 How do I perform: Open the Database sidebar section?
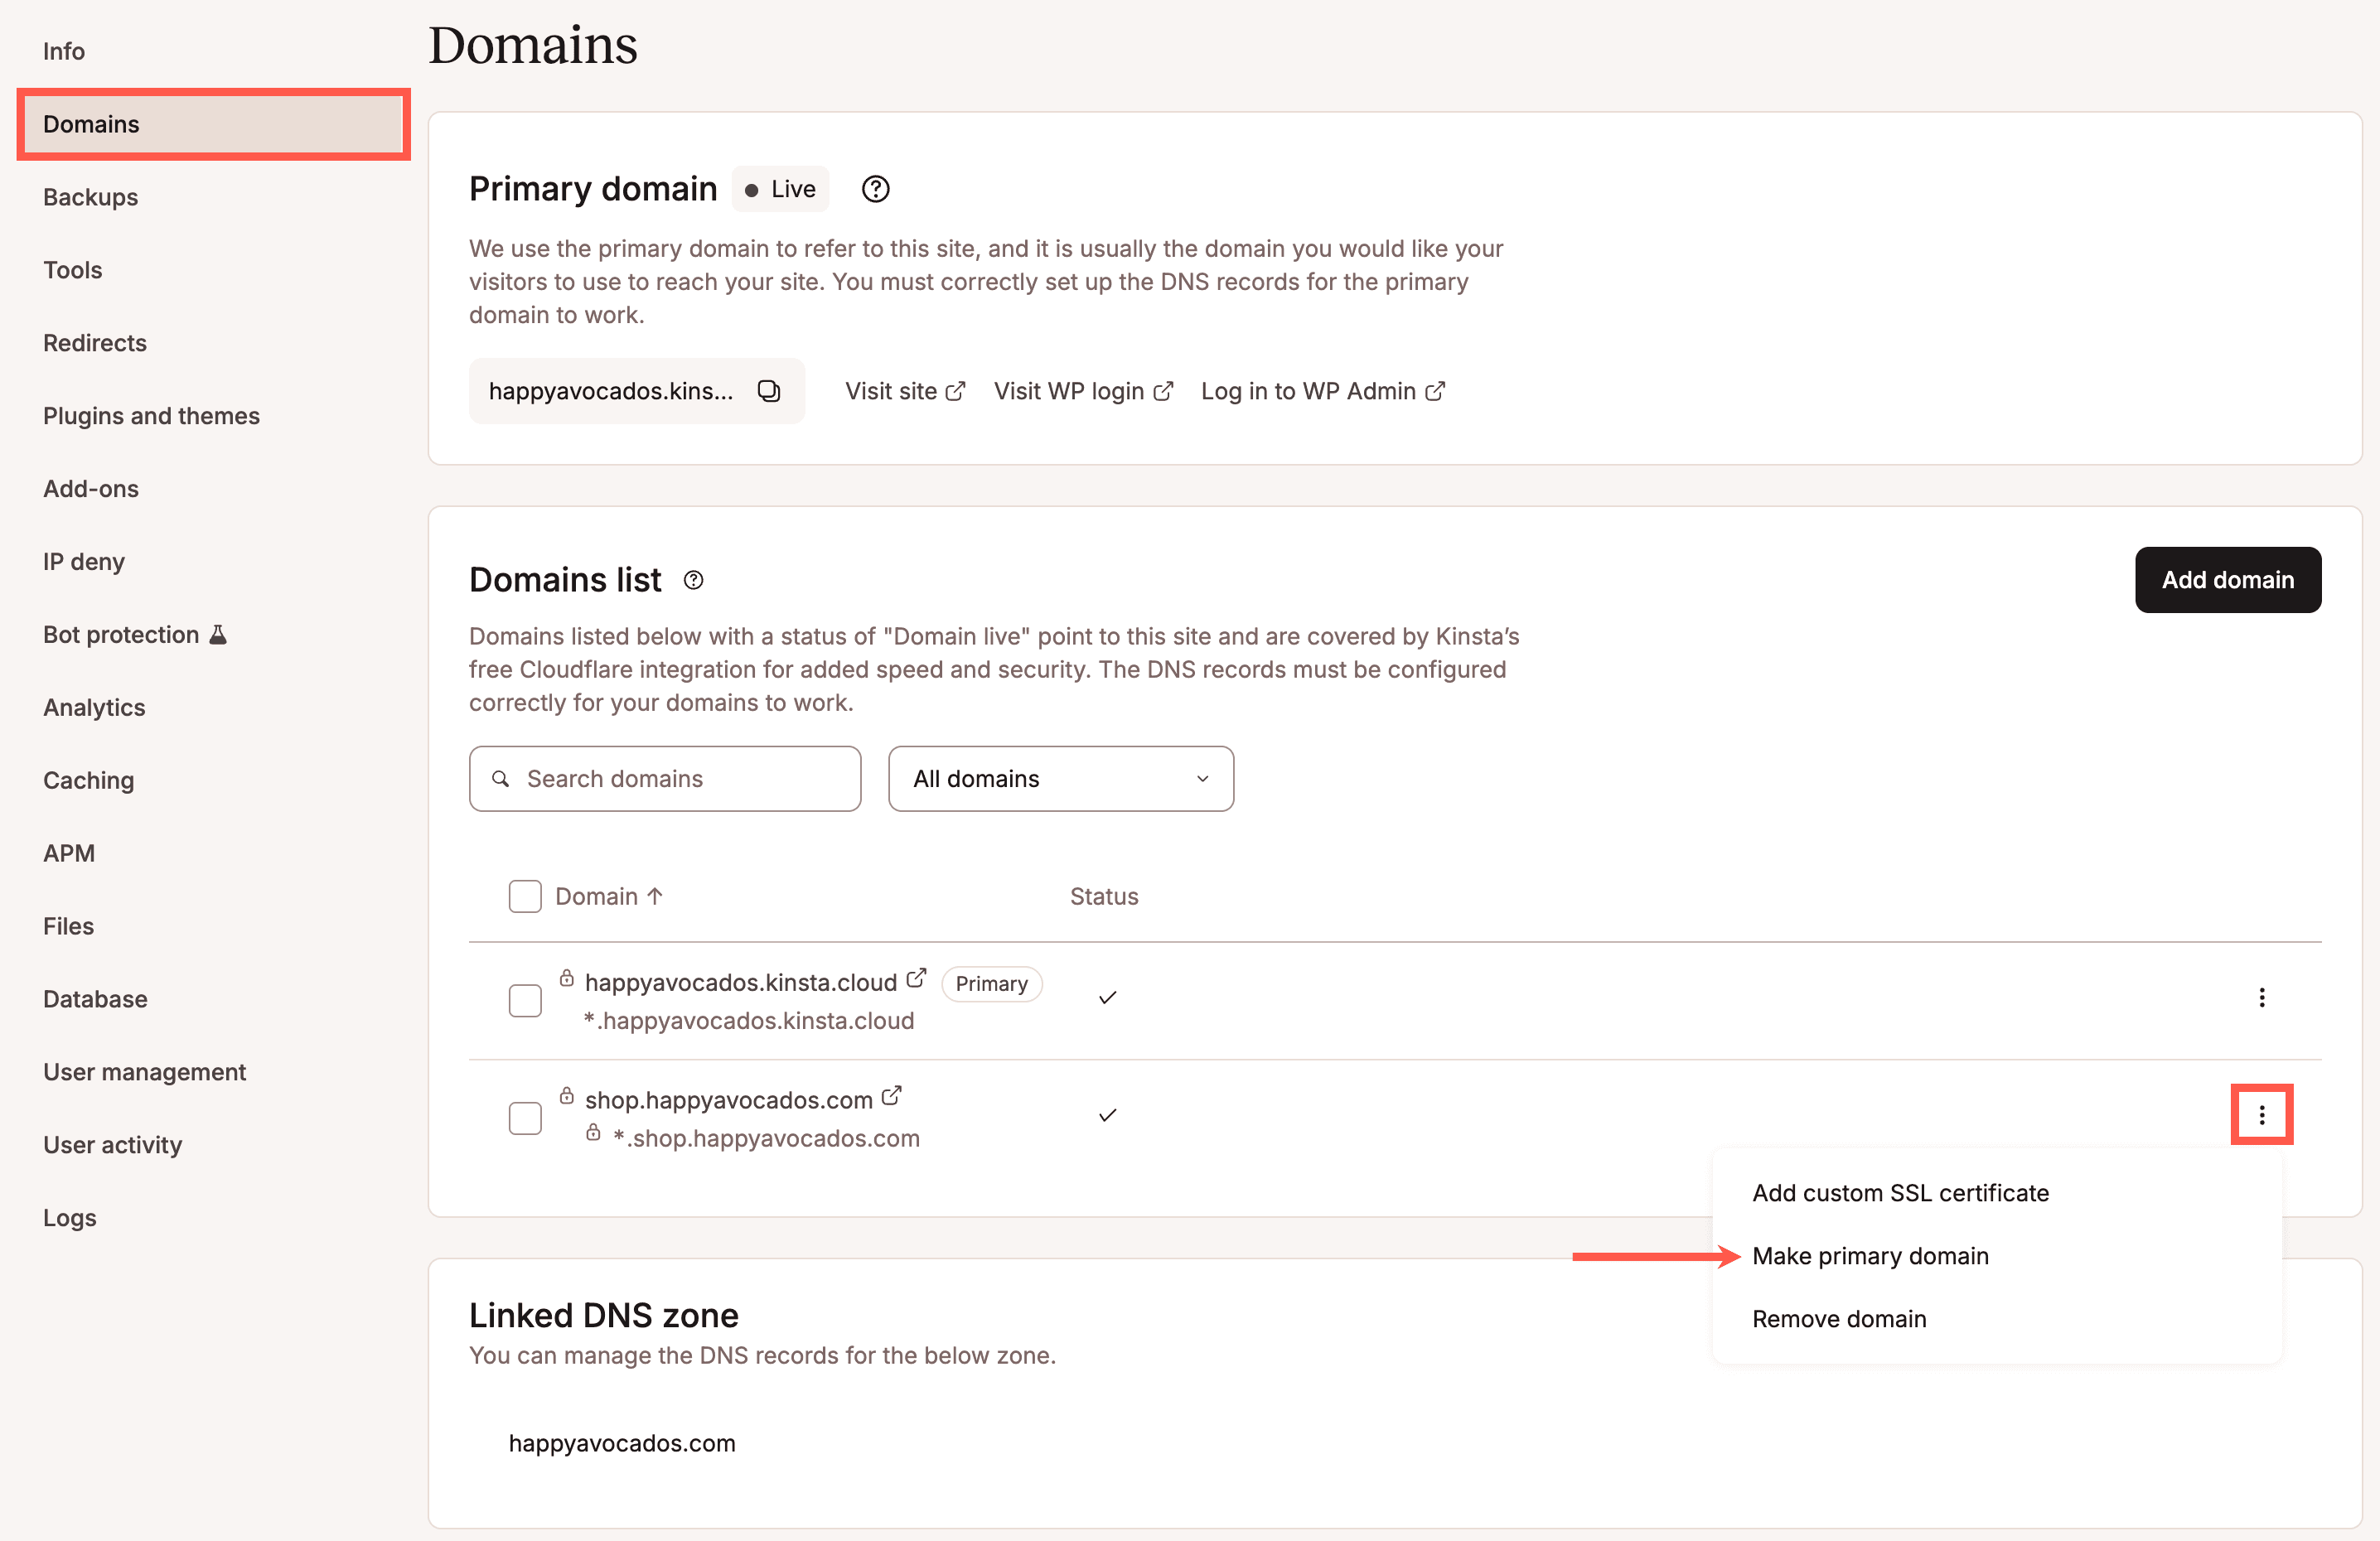(x=95, y=999)
